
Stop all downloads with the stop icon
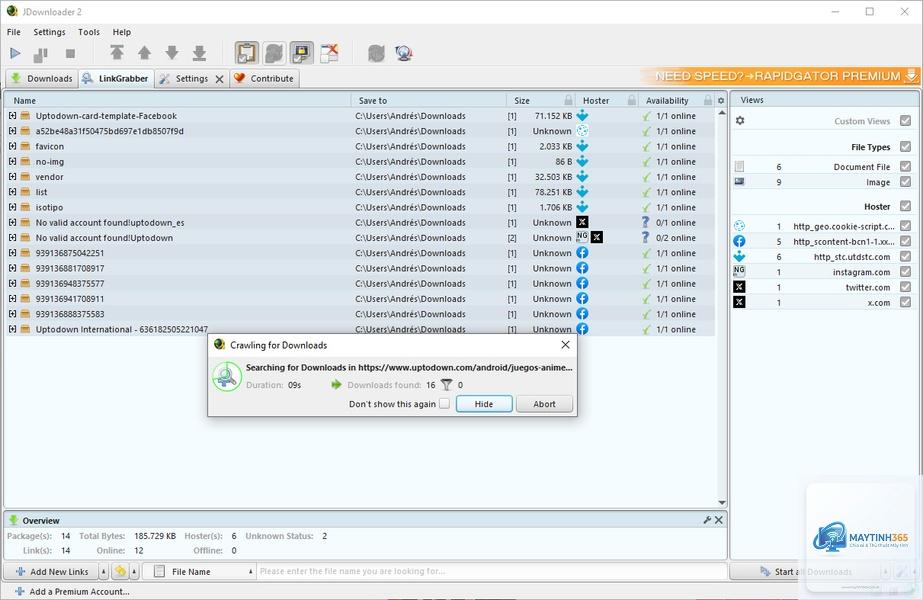click(x=70, y=54)
